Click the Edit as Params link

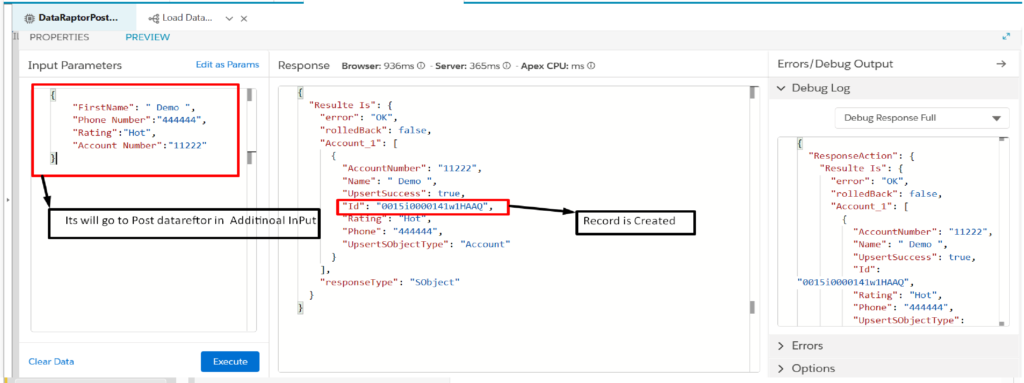(x=227, y=65)
